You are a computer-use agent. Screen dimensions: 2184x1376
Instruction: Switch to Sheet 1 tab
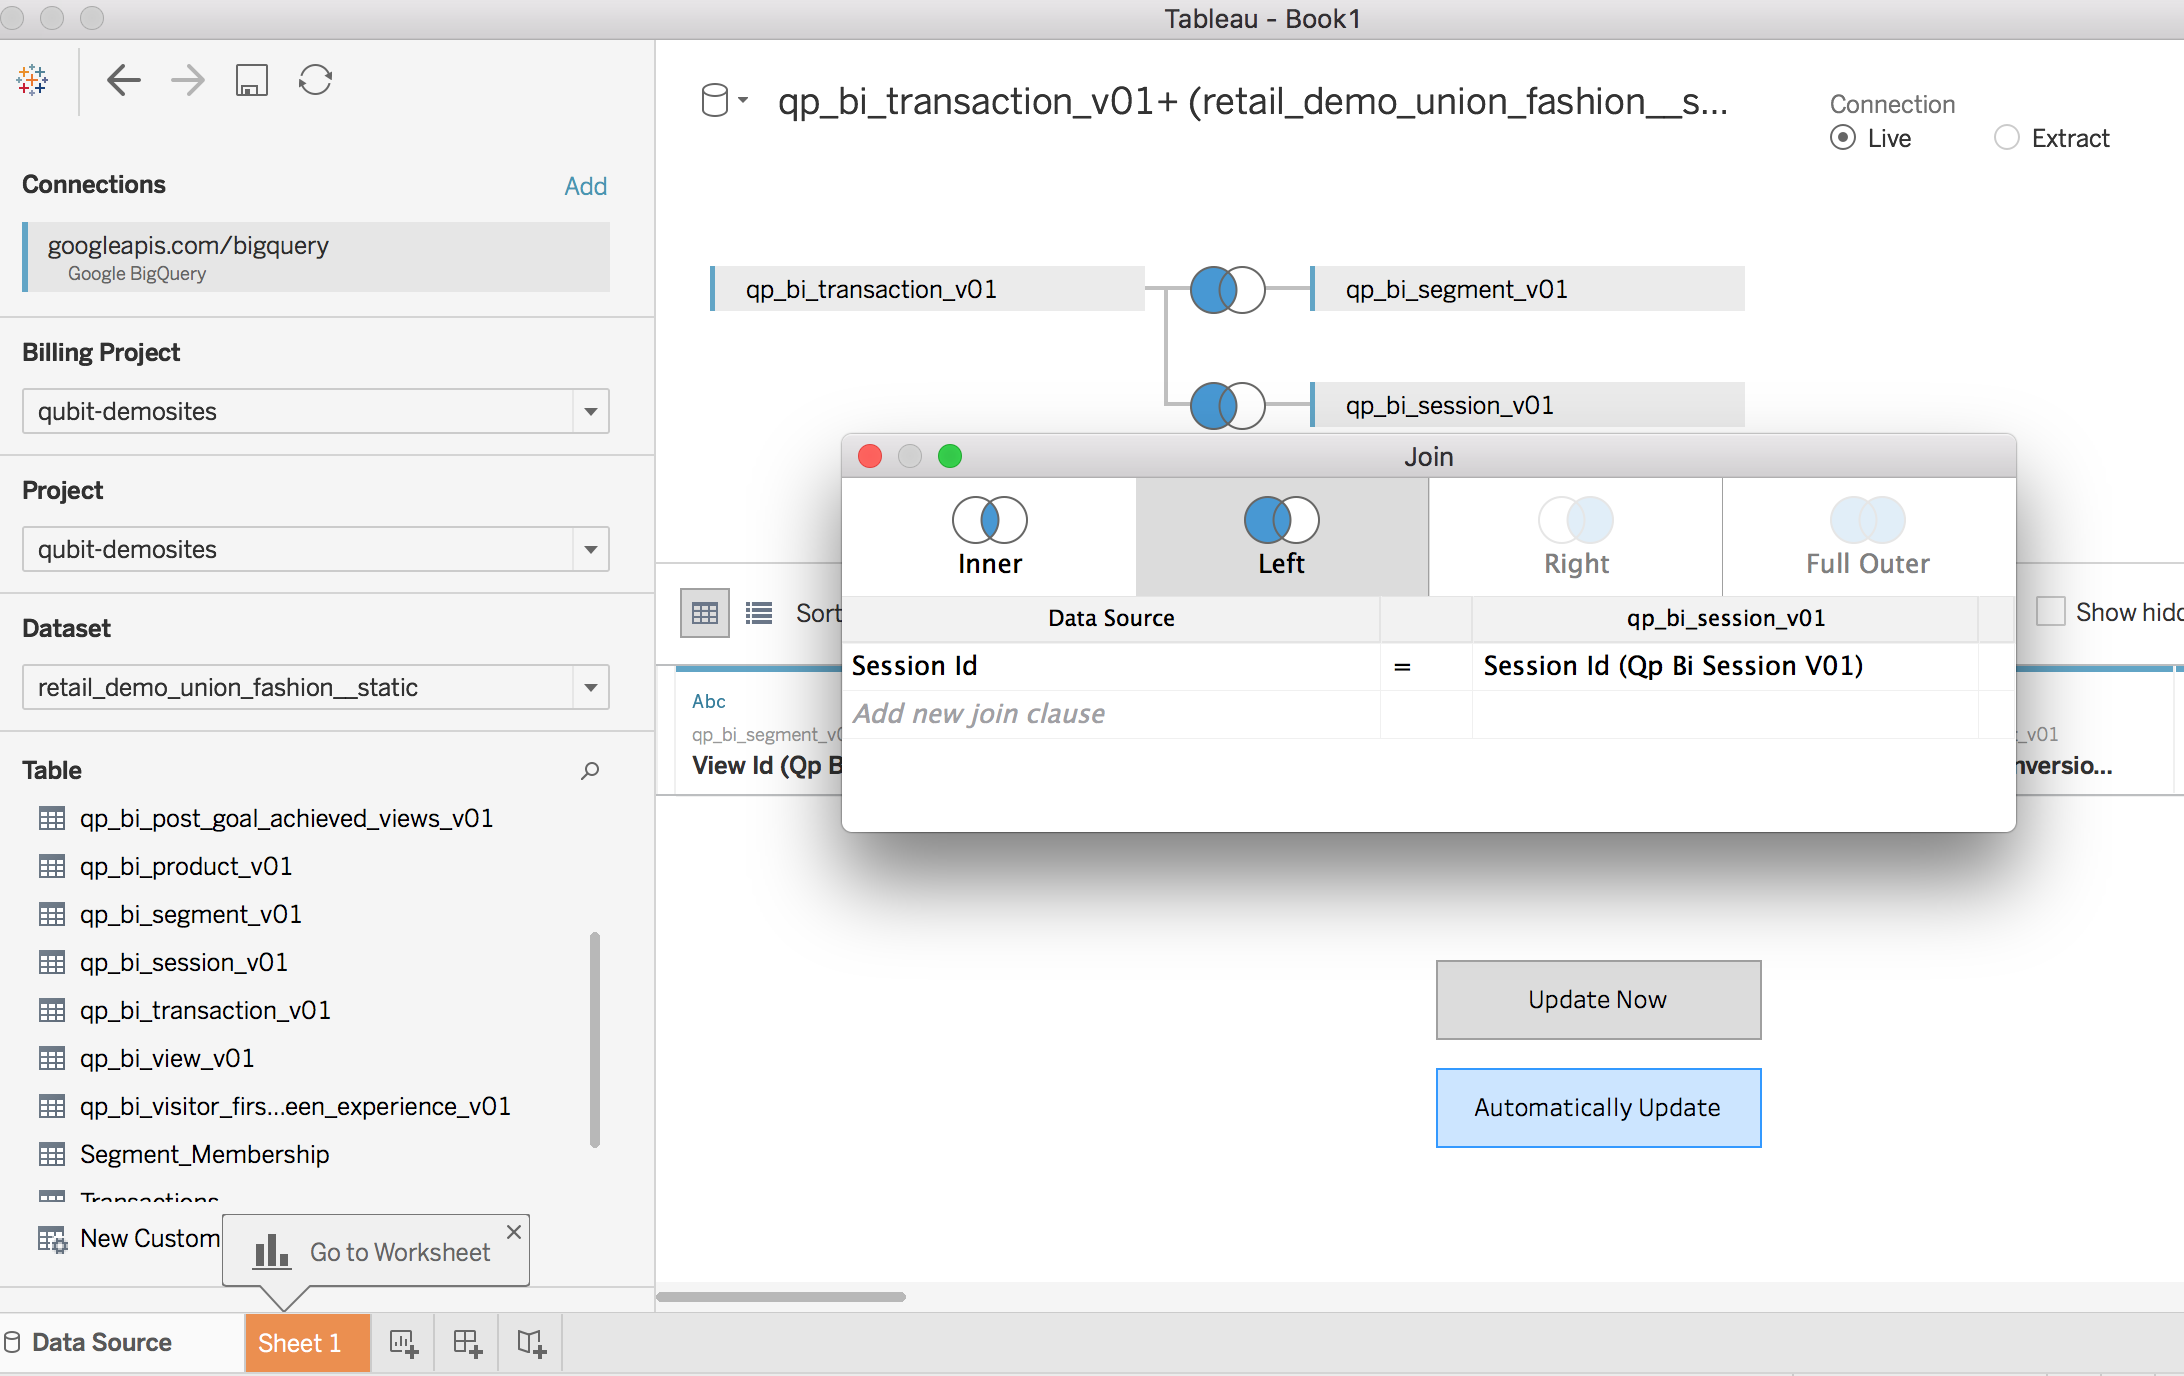click(x=307, y=1342)
